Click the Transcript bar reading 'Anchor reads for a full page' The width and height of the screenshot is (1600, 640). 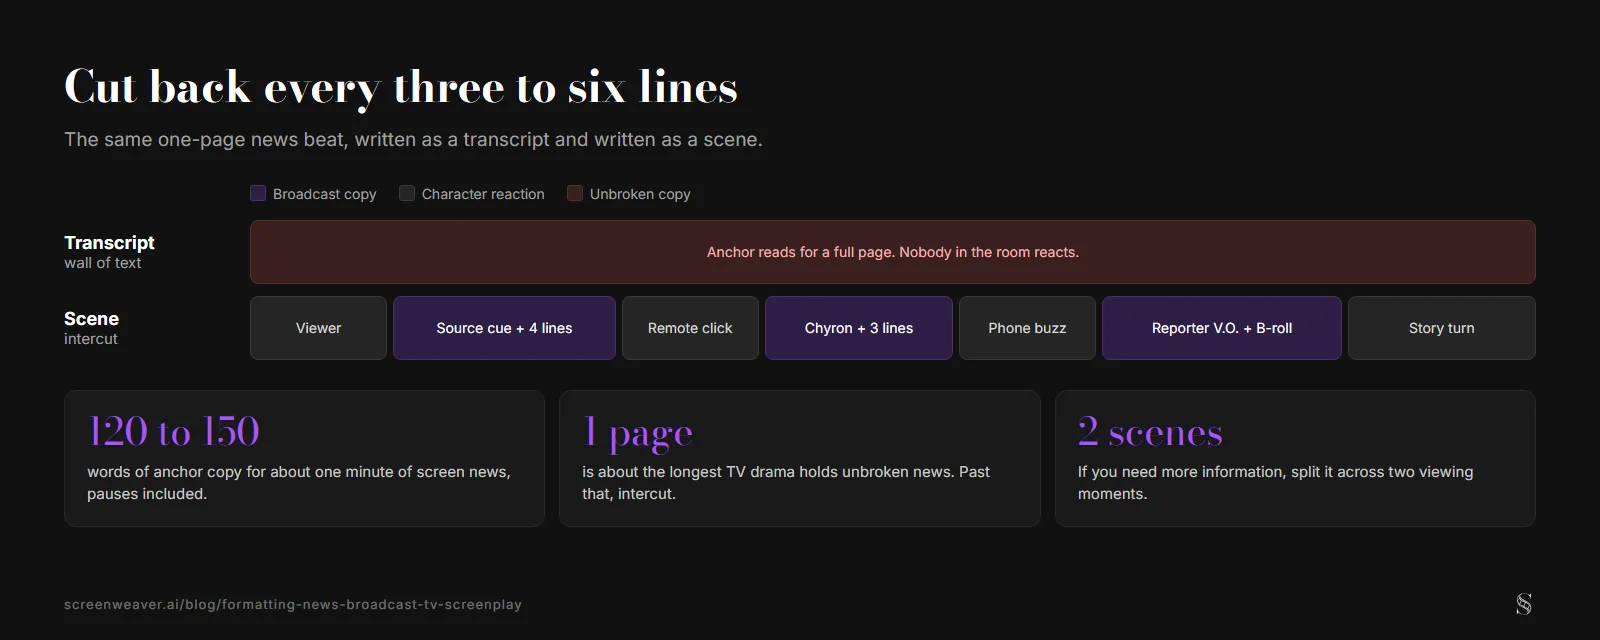point(893,252)
